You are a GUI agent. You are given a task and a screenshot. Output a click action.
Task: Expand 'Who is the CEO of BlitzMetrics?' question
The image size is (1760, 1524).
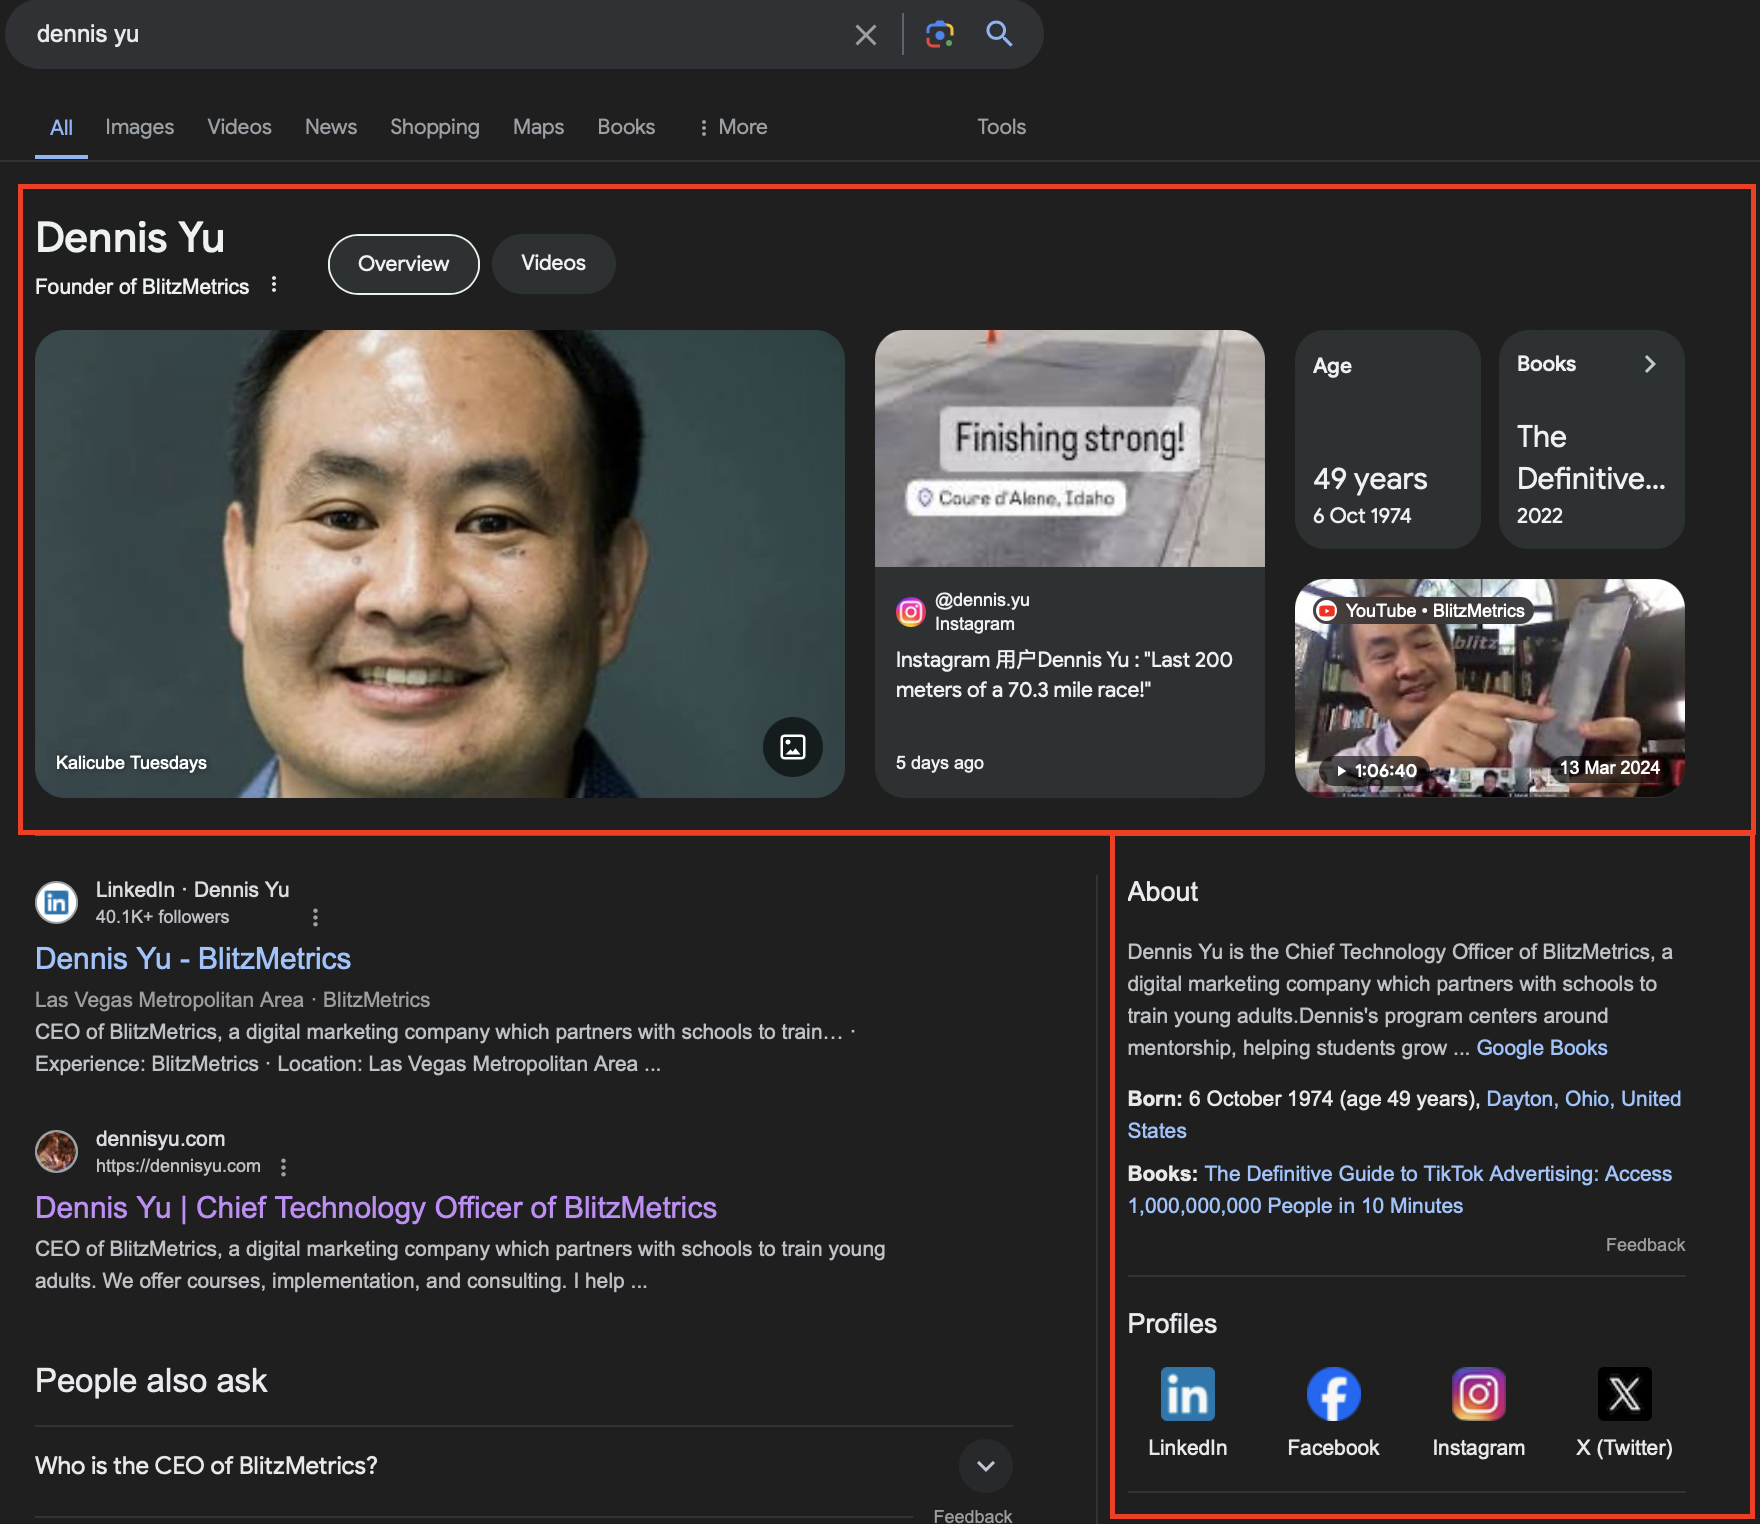[523, 1465]
